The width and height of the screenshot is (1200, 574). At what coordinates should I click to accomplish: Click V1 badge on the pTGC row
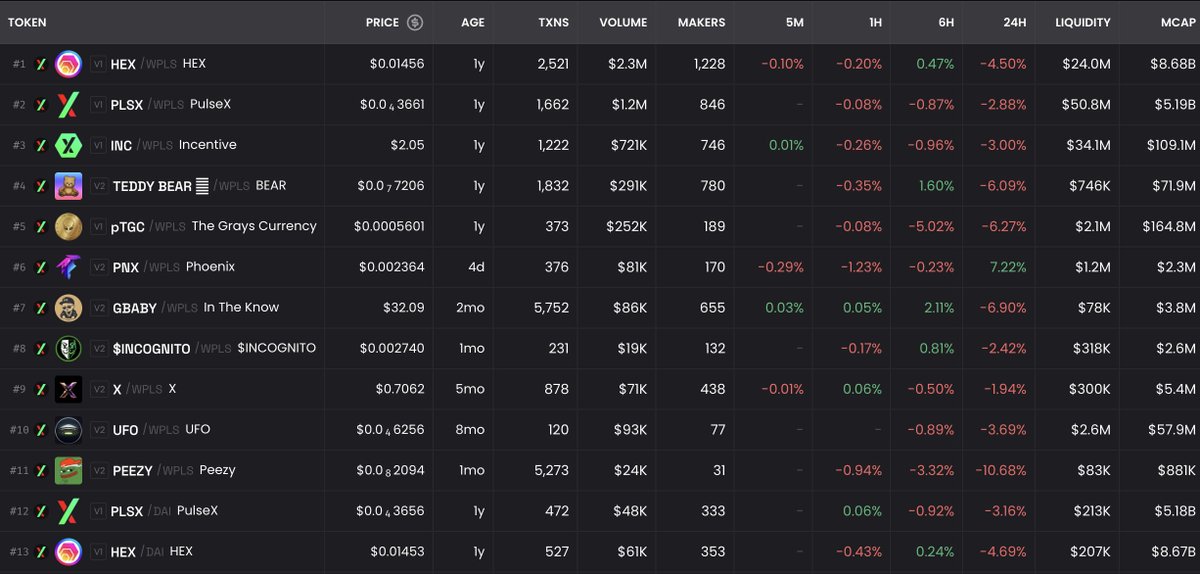point(98,227)
